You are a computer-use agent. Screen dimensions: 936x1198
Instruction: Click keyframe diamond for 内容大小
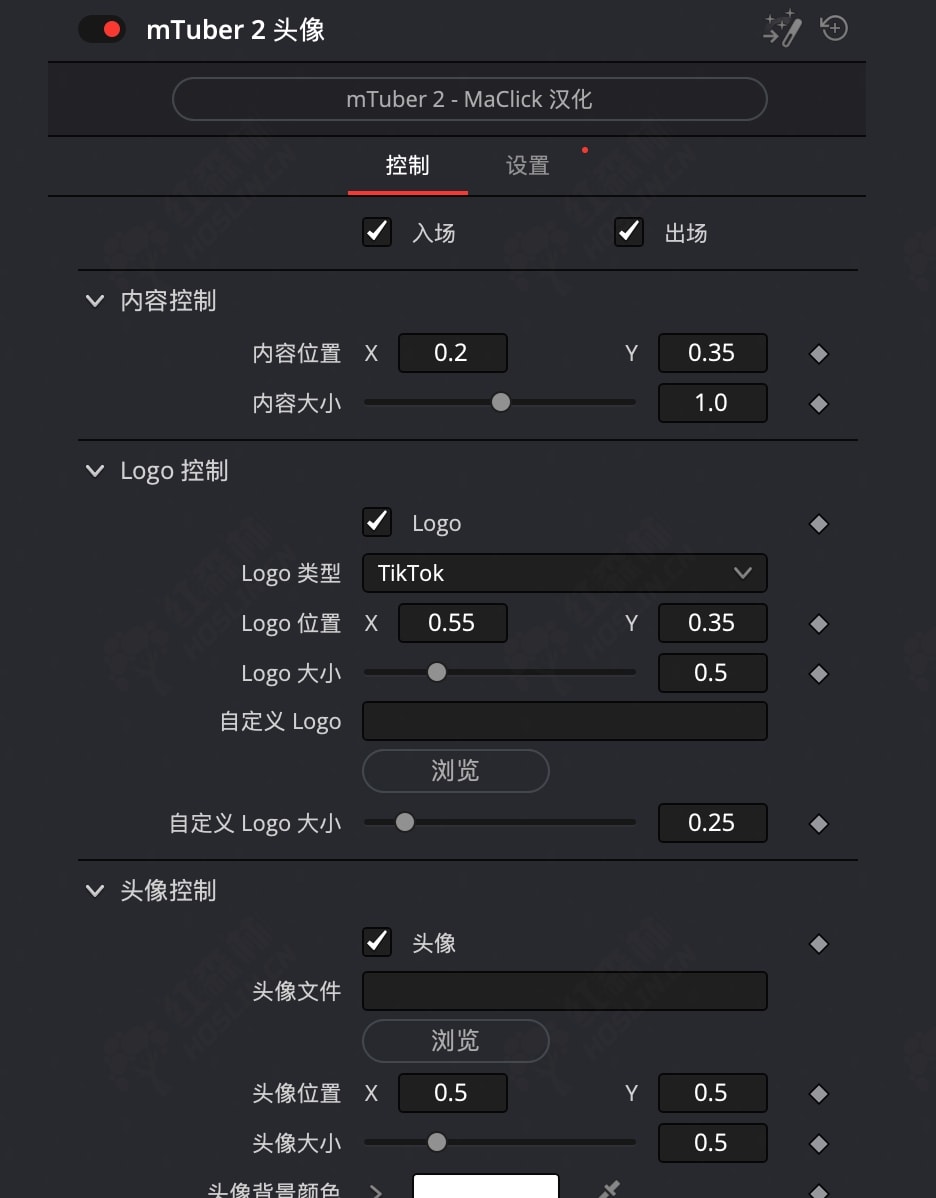coord(819,404)
